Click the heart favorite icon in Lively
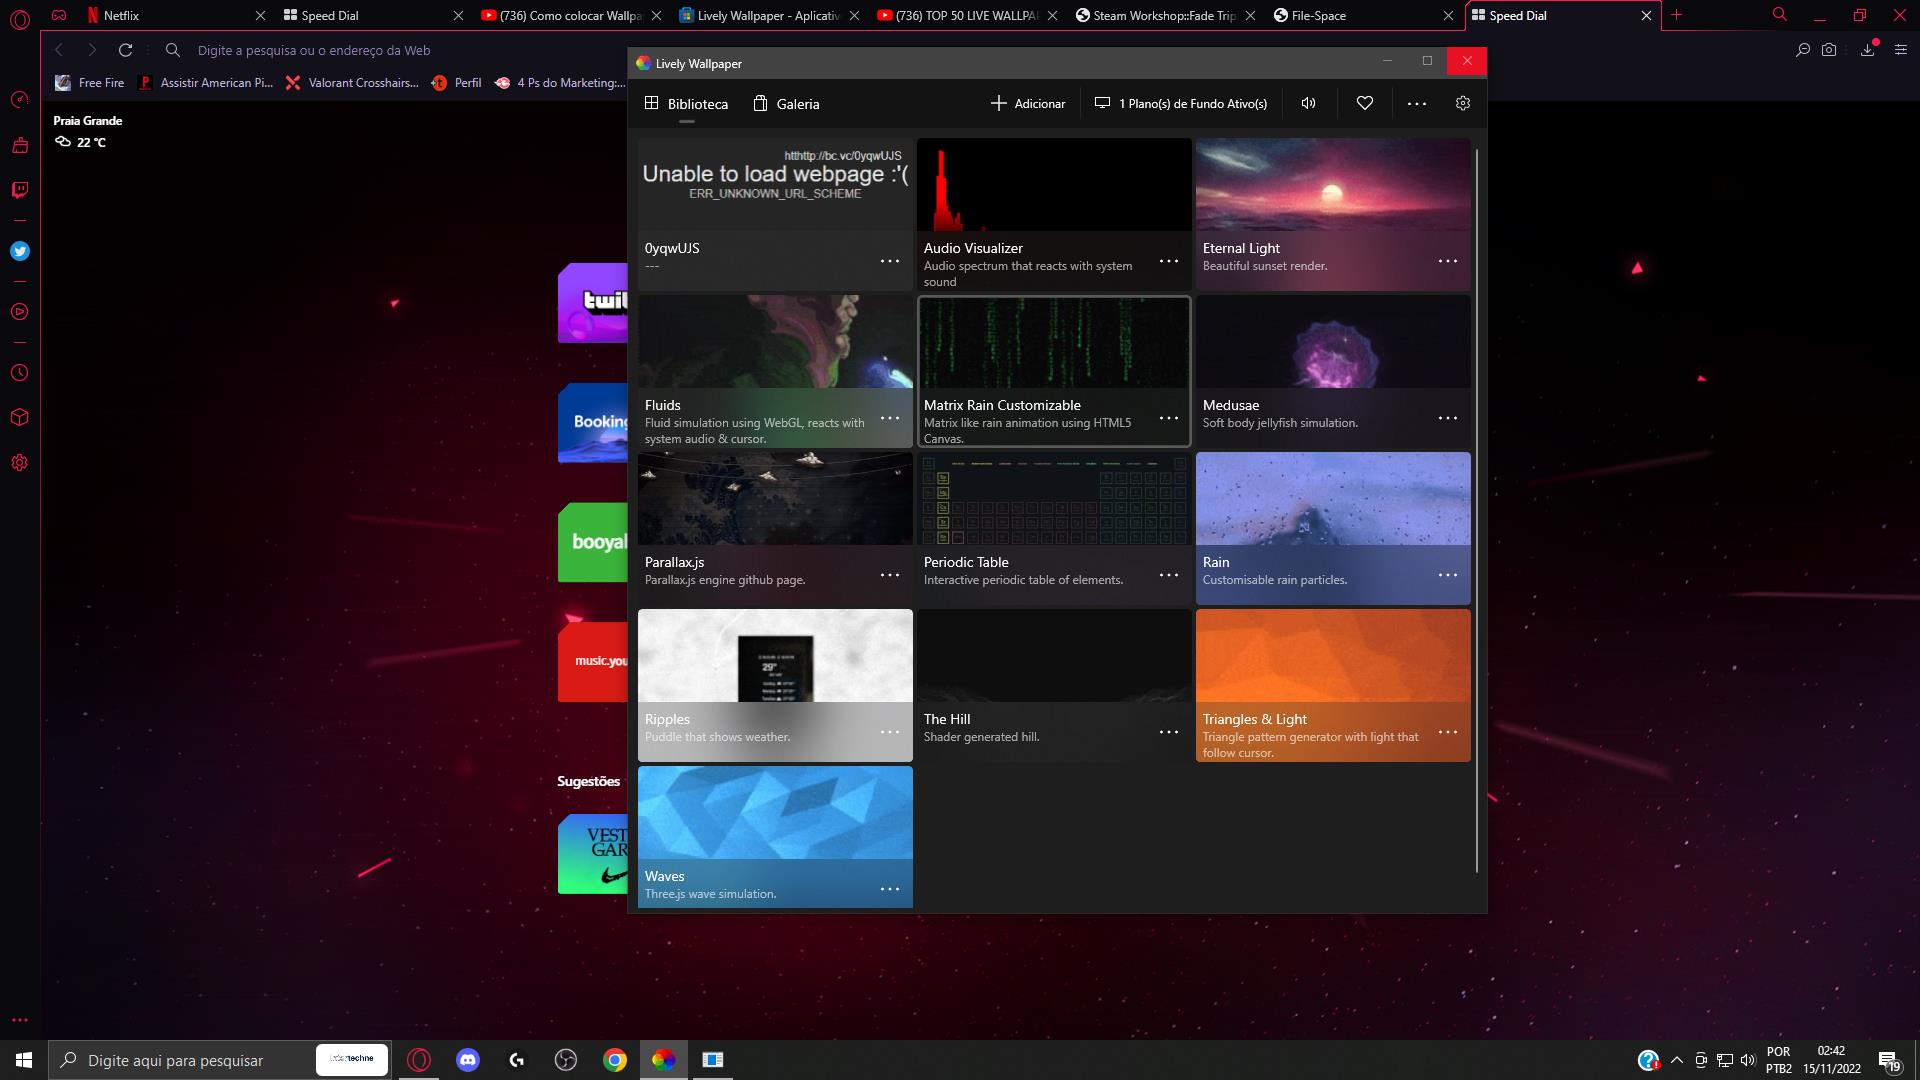The height and width of the screenshot is (1080, 1920). click(1364, 103)
